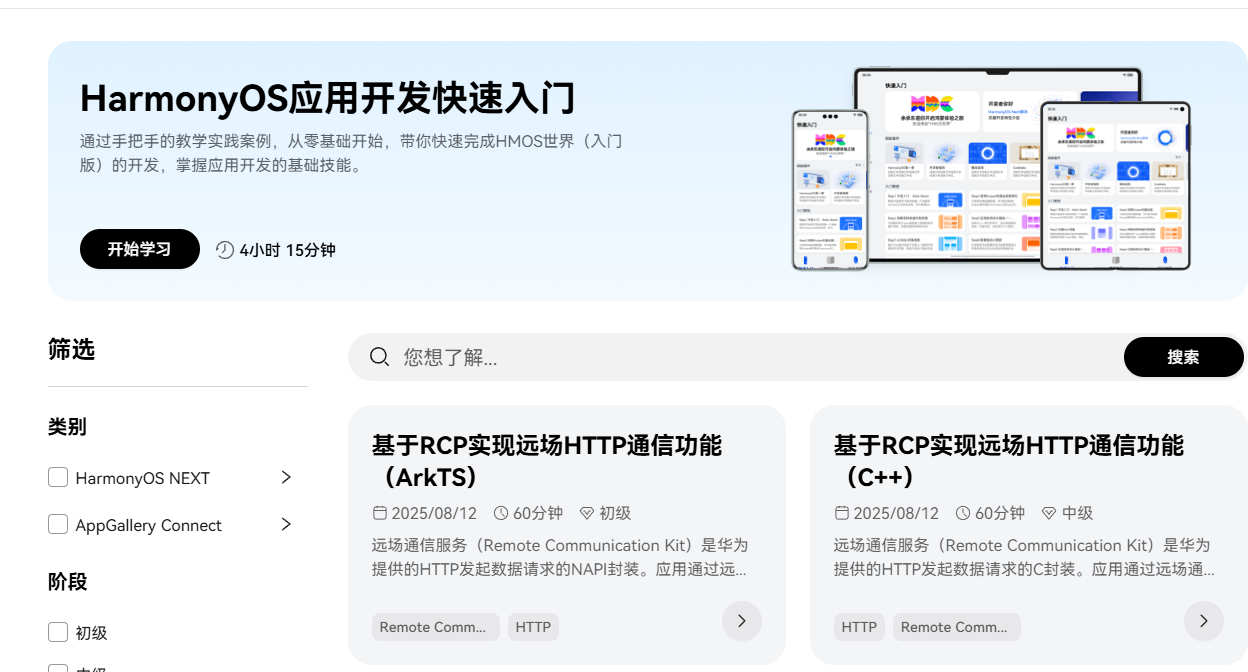Screen dimensions: 1248x672
Task: Click calendar icon on C++ card
Action: (842, 513)
